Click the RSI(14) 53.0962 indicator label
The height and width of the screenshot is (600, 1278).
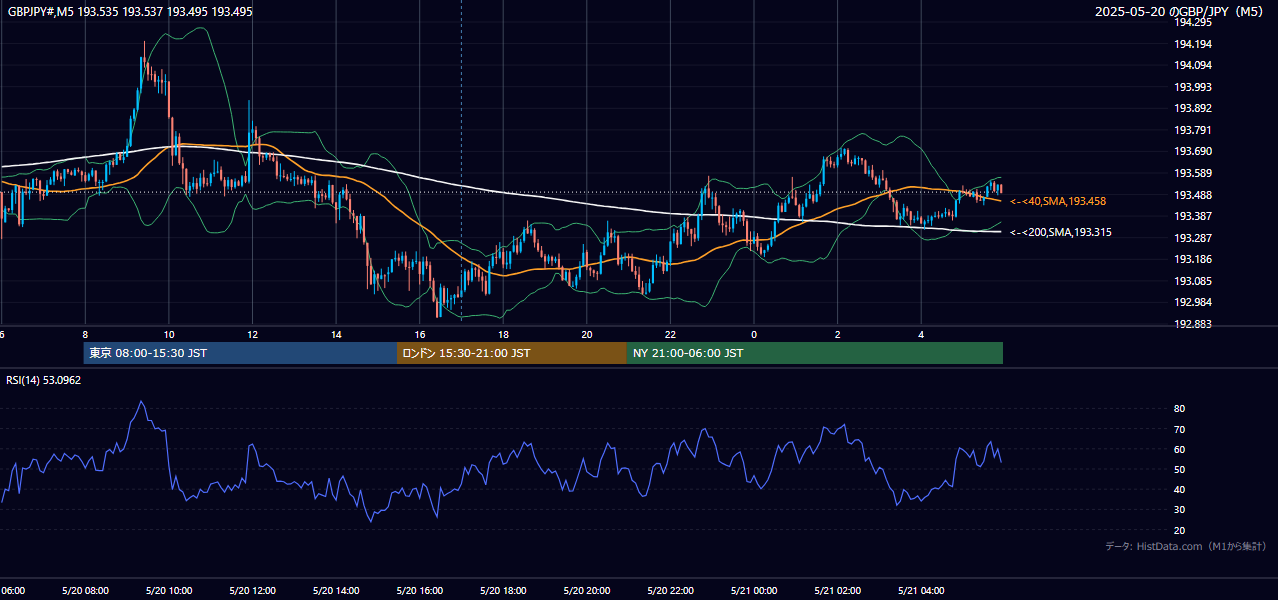pyautogui.click(x=44, y=380)
